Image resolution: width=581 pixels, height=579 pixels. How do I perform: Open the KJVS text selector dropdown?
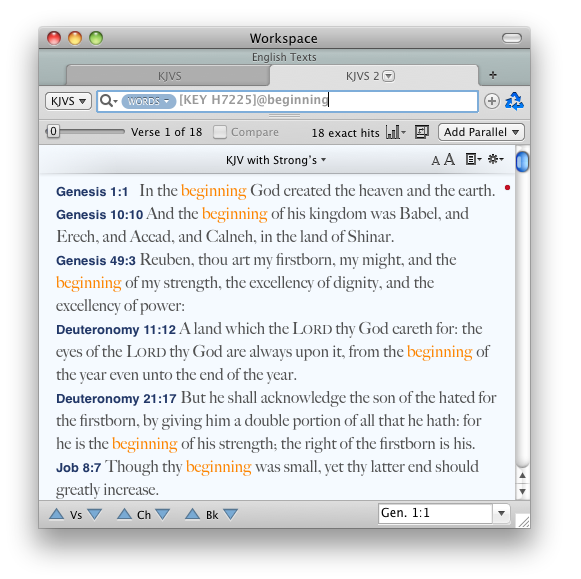point(68,101)
